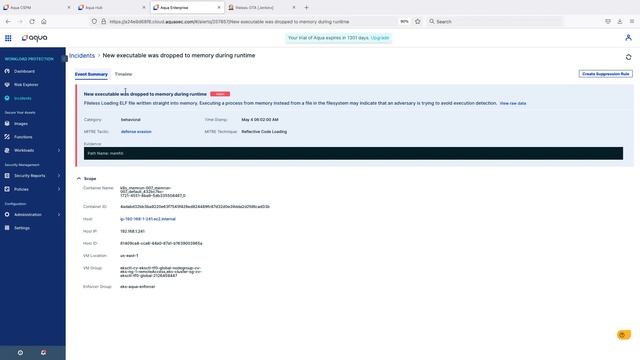Open browser downloads panel

pos(620,21)
